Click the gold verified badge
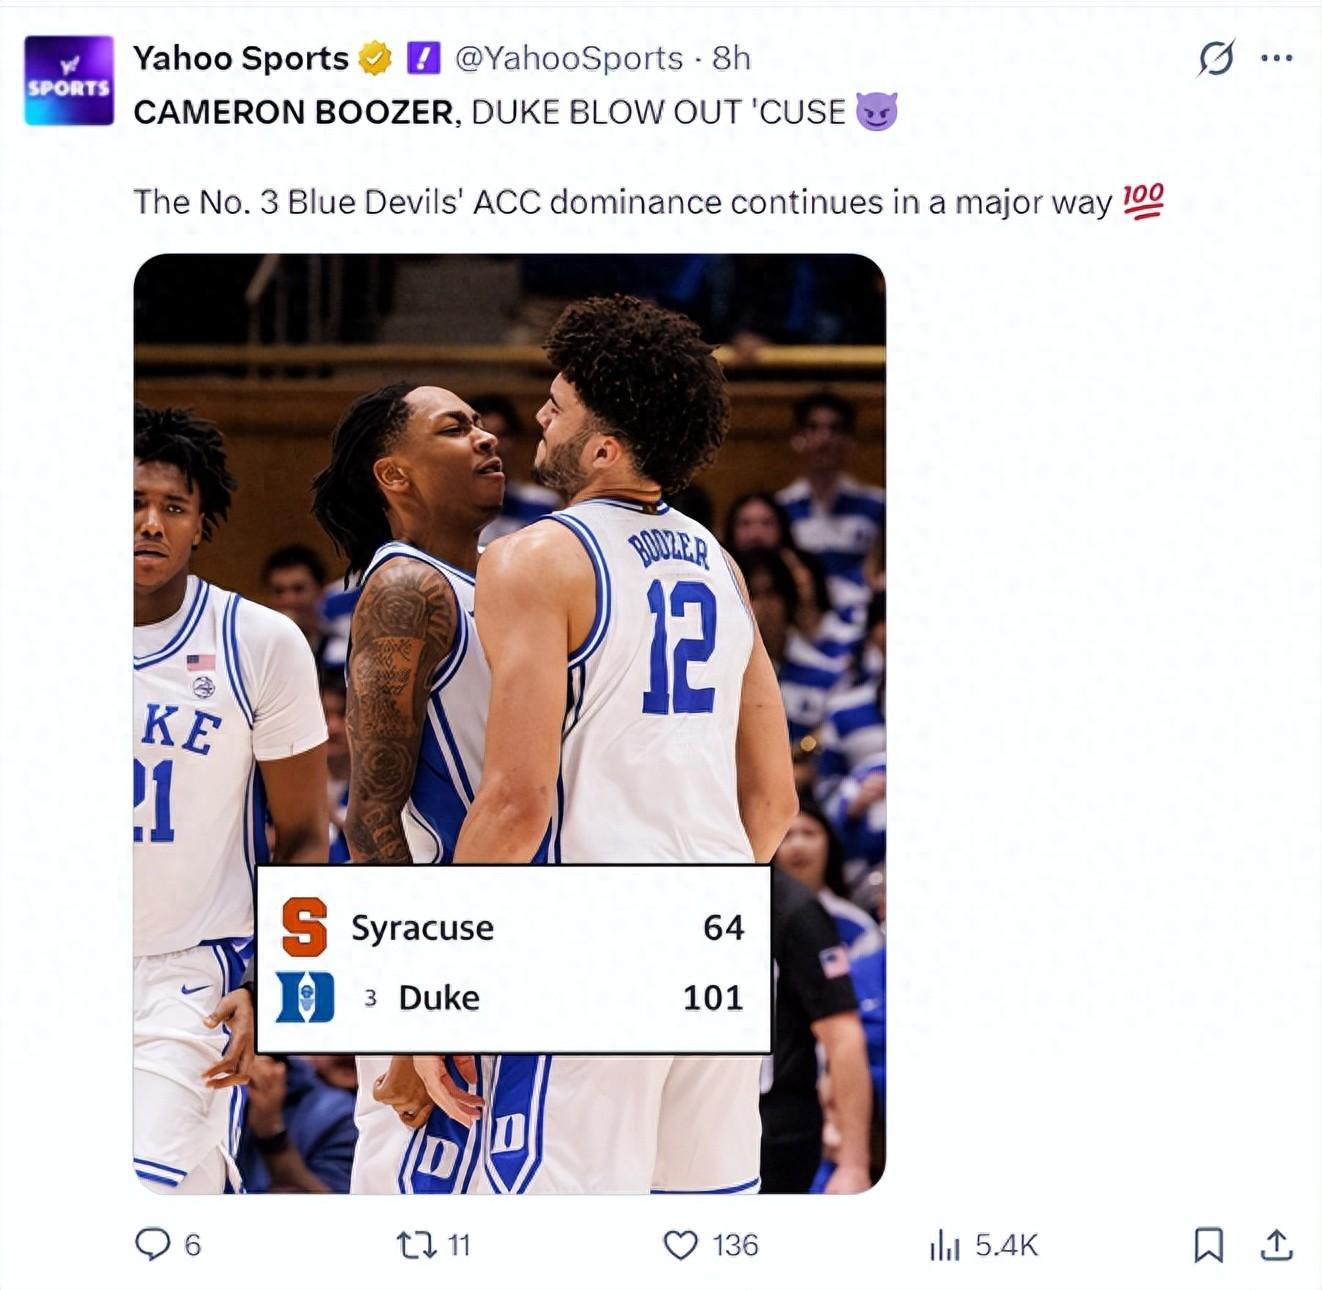1322x1290 pixels. coord(375,59)
